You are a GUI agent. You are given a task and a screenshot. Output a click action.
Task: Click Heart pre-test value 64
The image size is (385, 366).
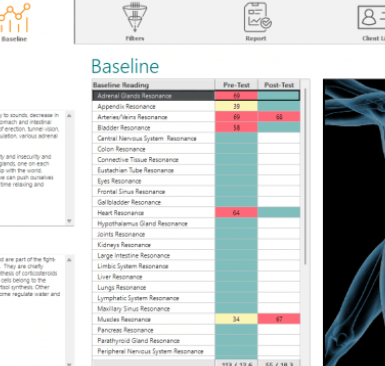(236, 213)
